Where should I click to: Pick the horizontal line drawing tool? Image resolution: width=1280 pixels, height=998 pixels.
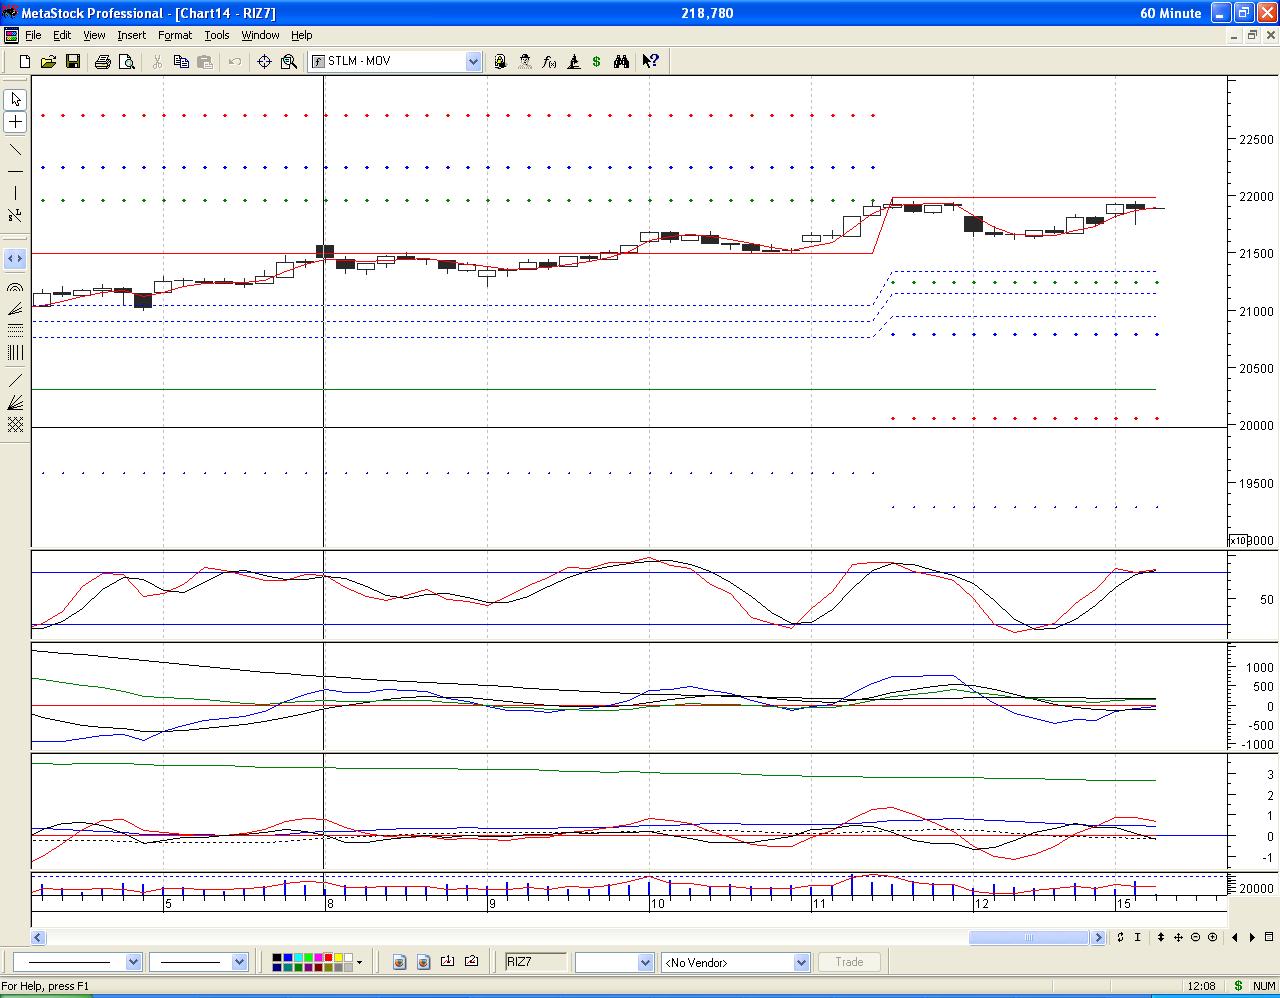(15, 172)
